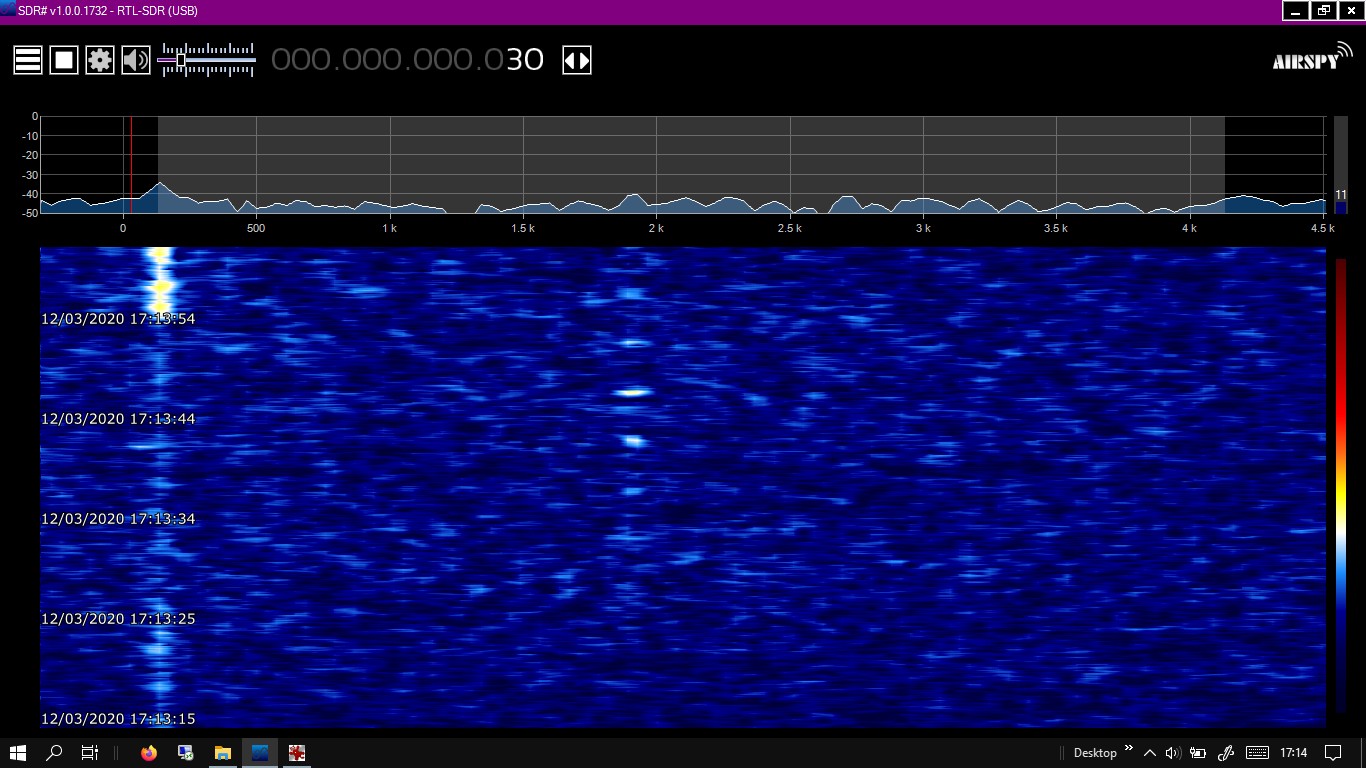
Task: Open the SDR# hamburger menu
Action: tap(28, 60)
